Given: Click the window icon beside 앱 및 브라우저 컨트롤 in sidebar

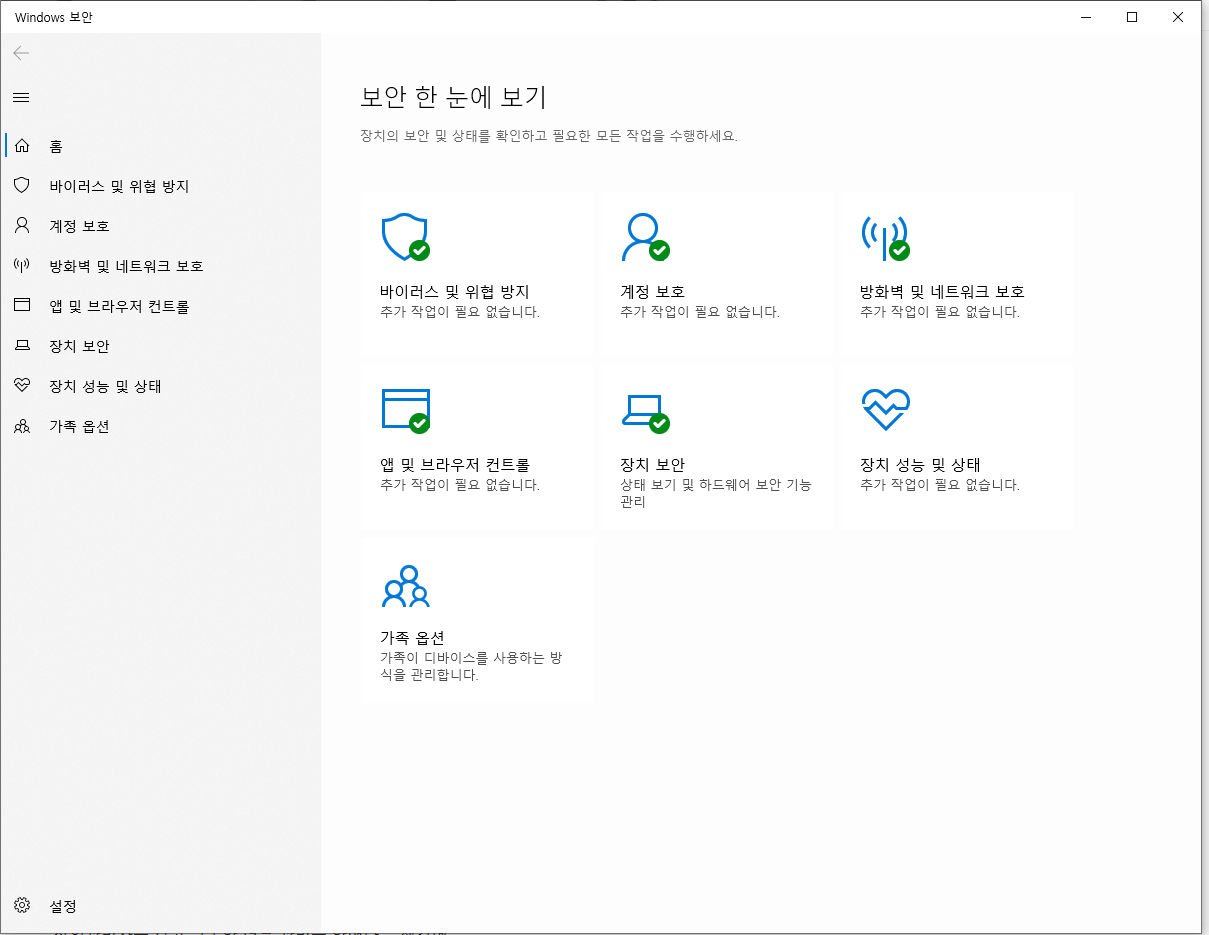Looking at the screenshot, I should coord(22,306).
